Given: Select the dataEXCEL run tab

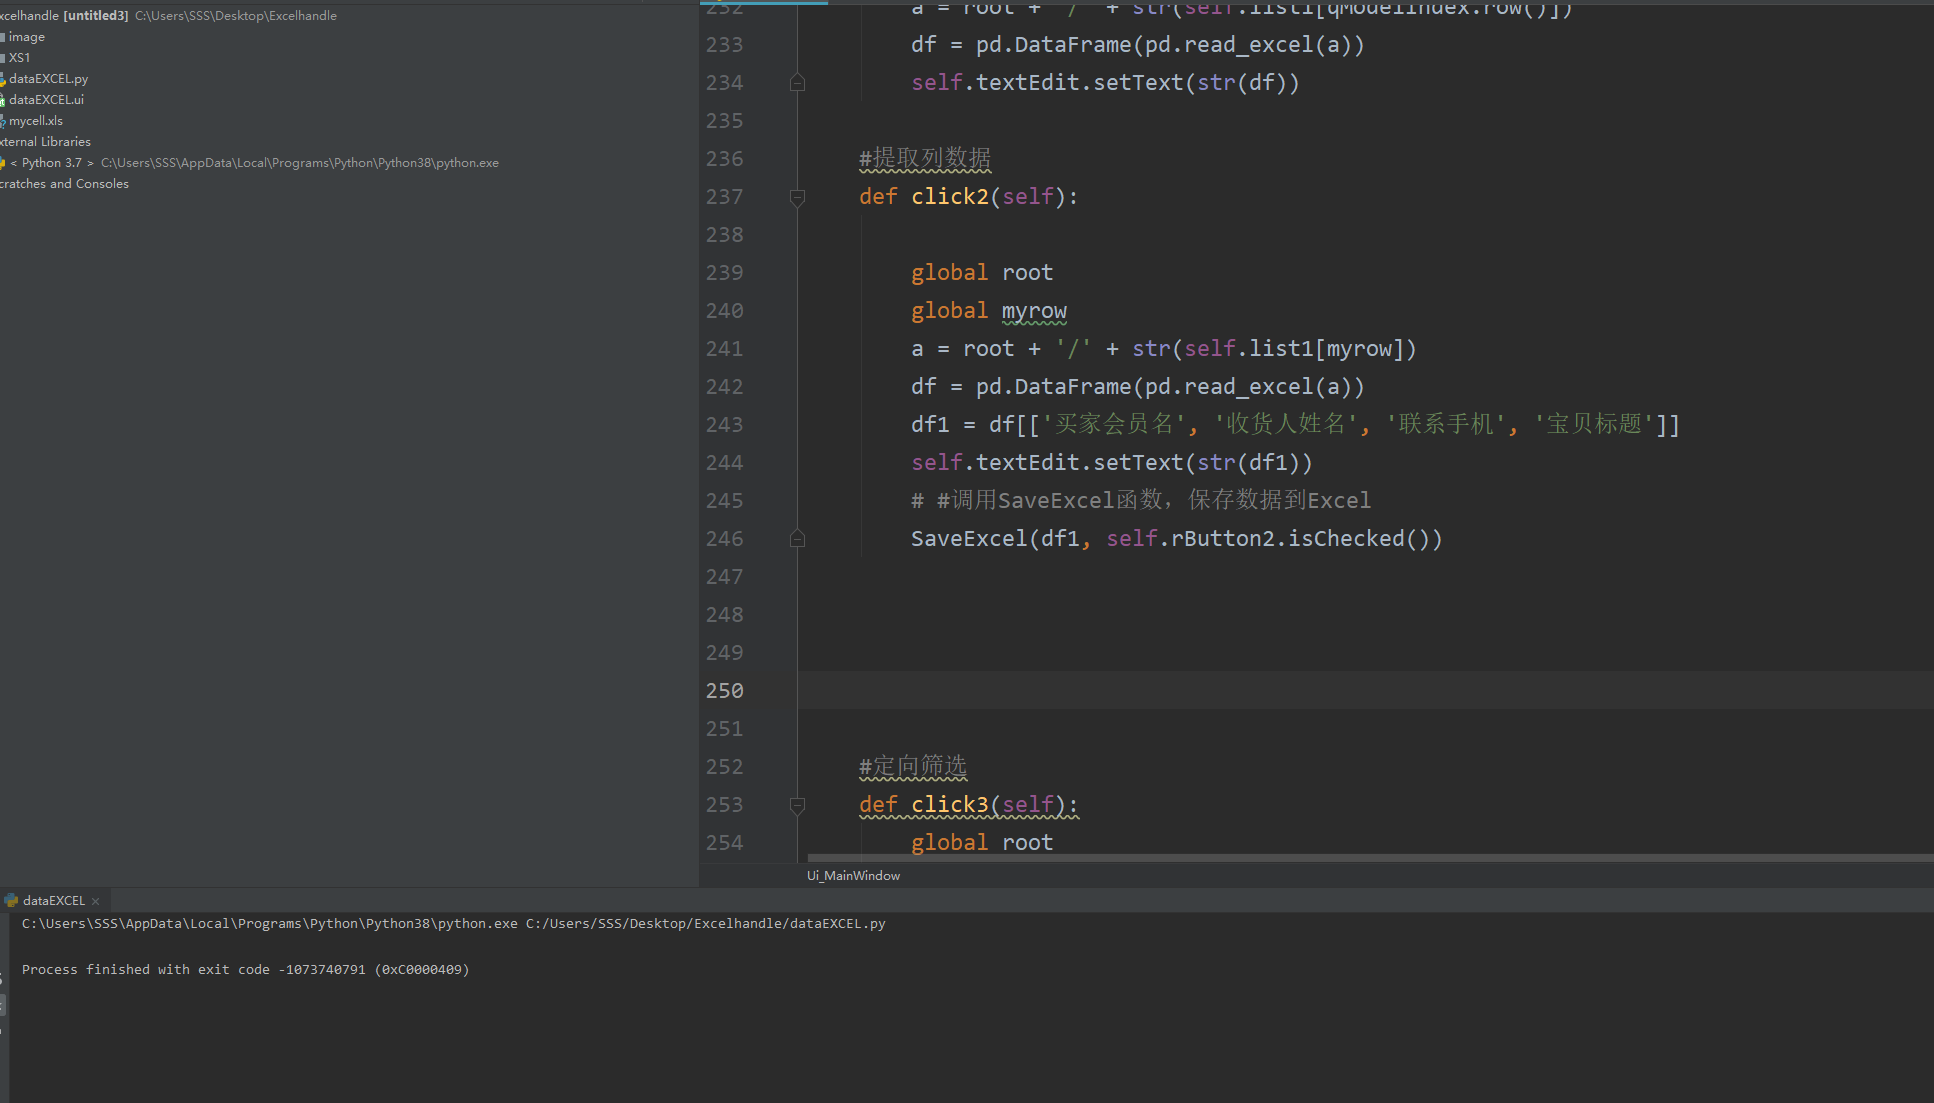Looking at the screenshot, I should point(52,900).
